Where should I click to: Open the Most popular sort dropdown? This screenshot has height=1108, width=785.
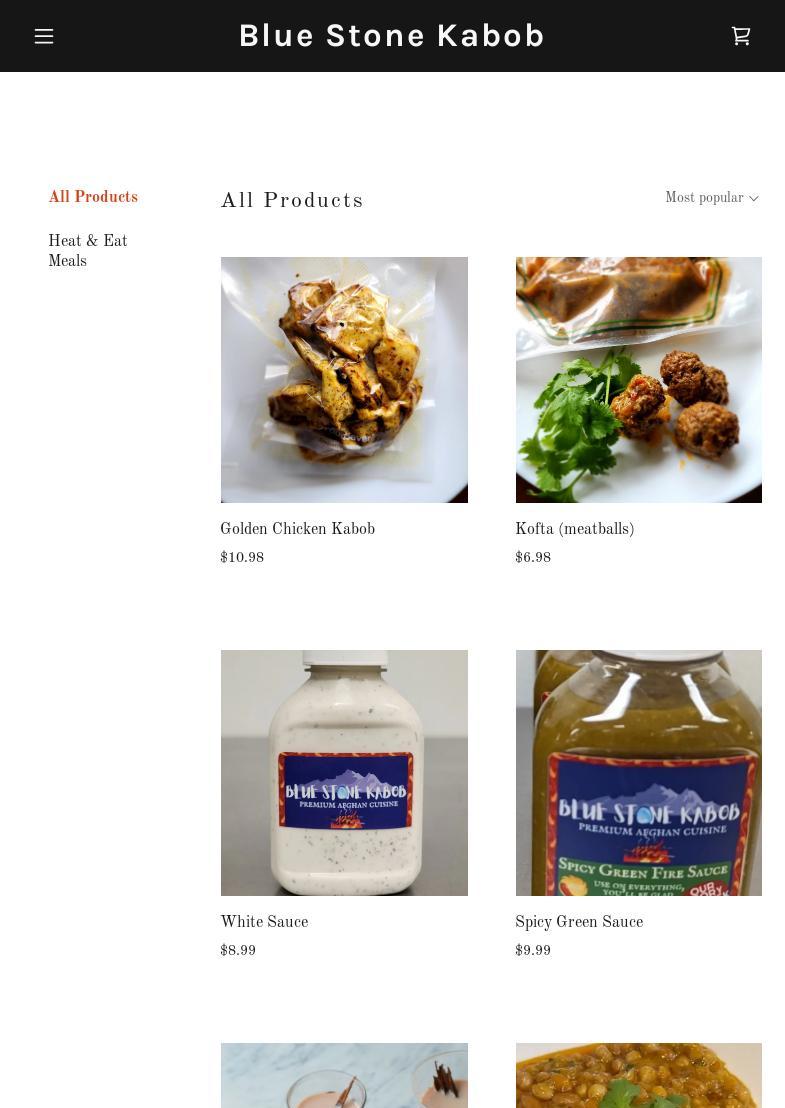704,199
